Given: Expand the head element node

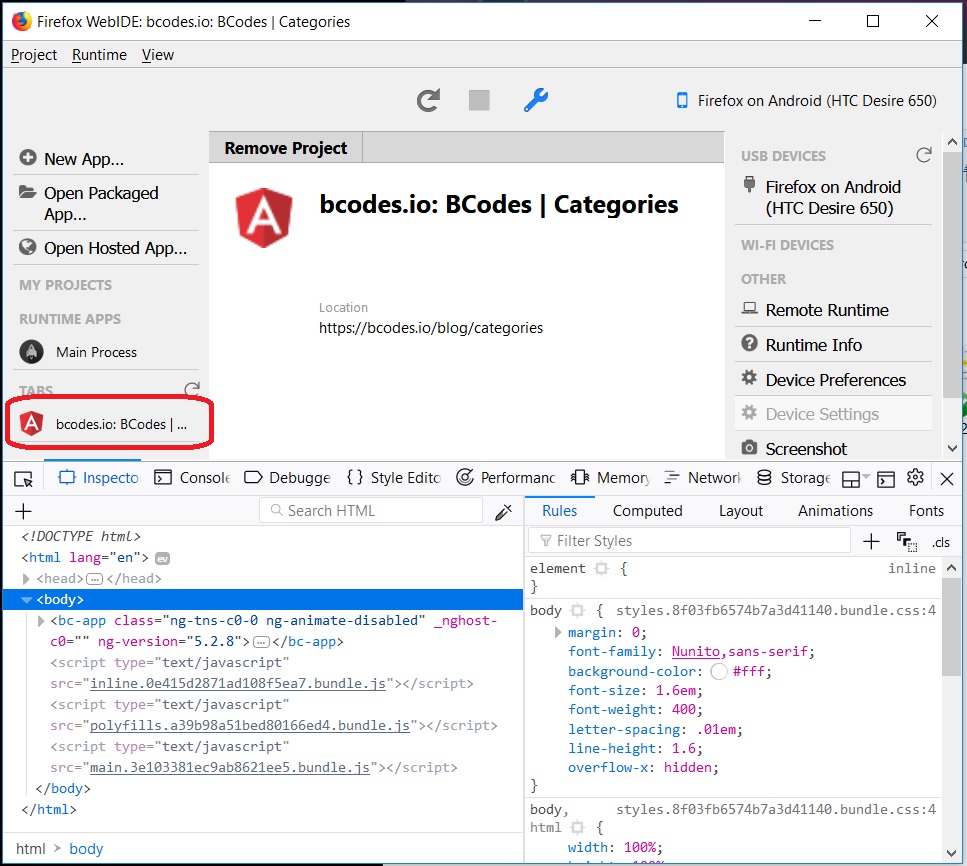Looking at the screenshot, I should pyautogui.click(x=26, y=579).
